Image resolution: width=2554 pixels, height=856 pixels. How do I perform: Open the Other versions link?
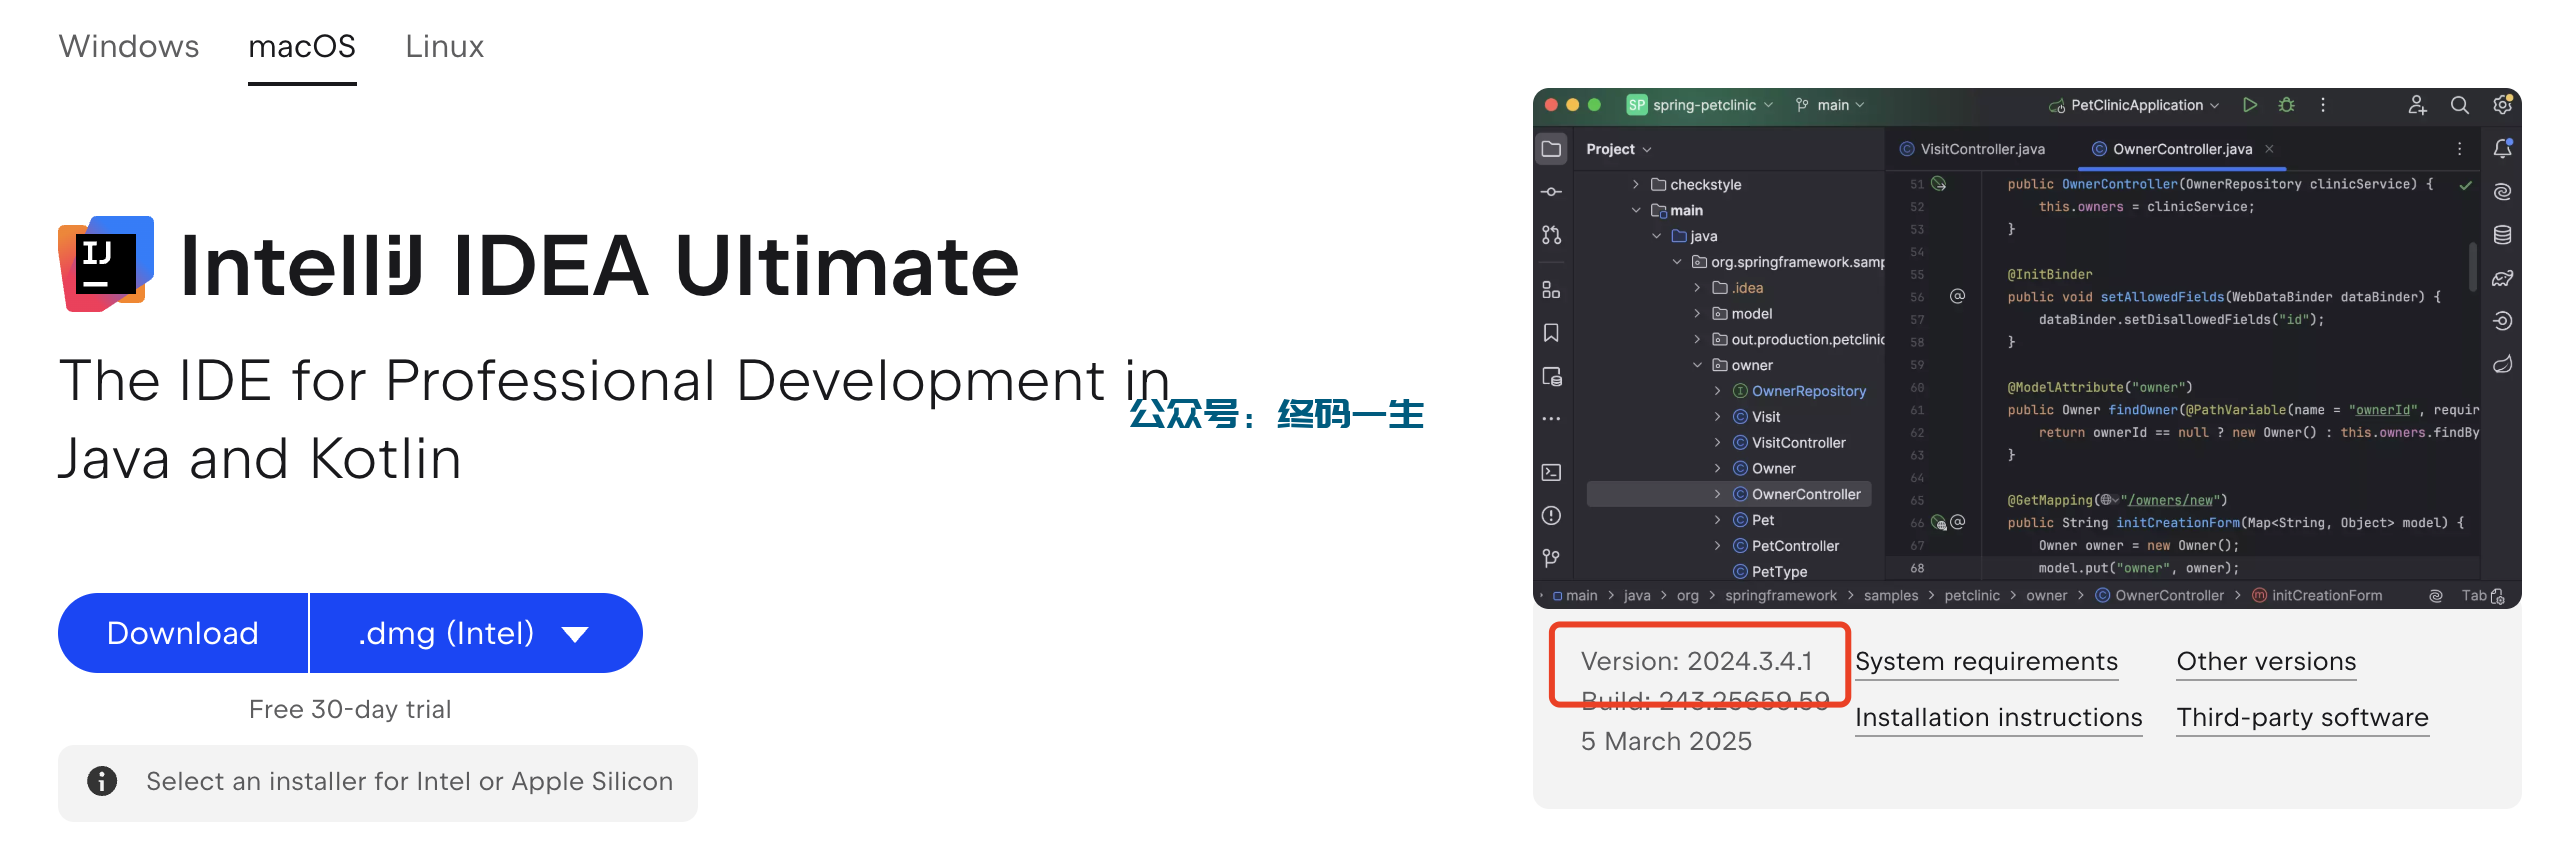(x=2267, y=662)
